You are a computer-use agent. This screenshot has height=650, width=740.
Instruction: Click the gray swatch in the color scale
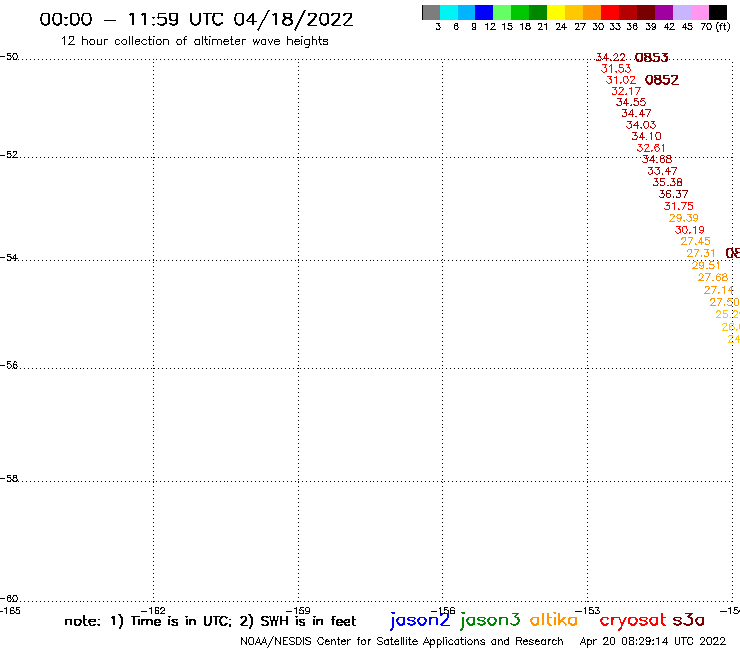coord(431,12)
